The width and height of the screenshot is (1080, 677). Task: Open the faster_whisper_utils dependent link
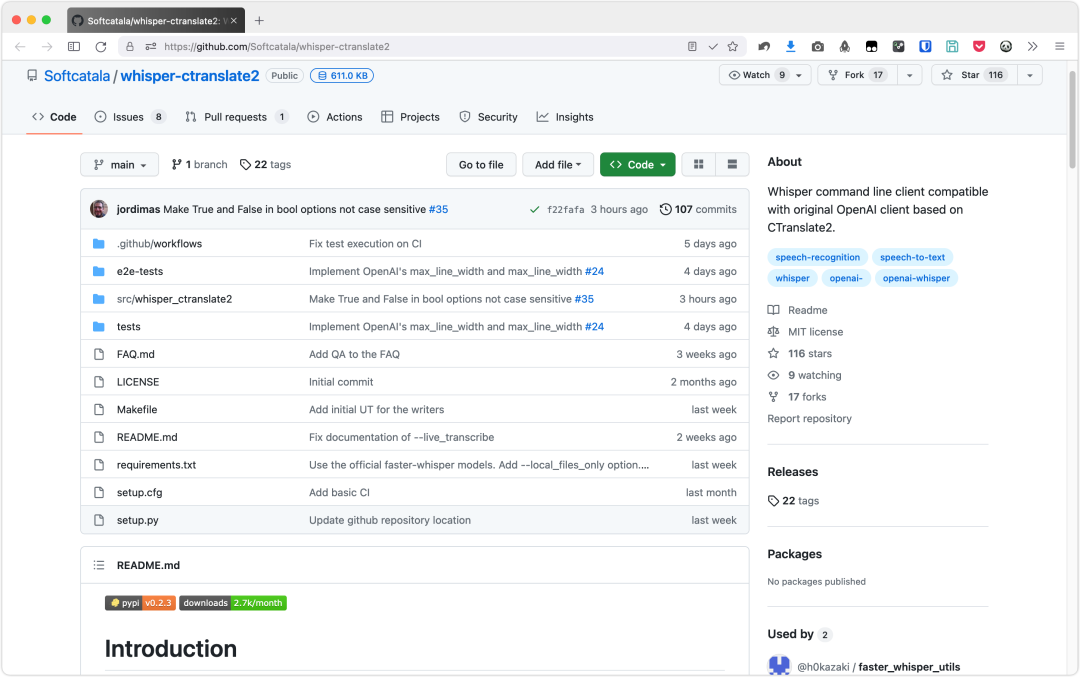[x=909, y=667]
